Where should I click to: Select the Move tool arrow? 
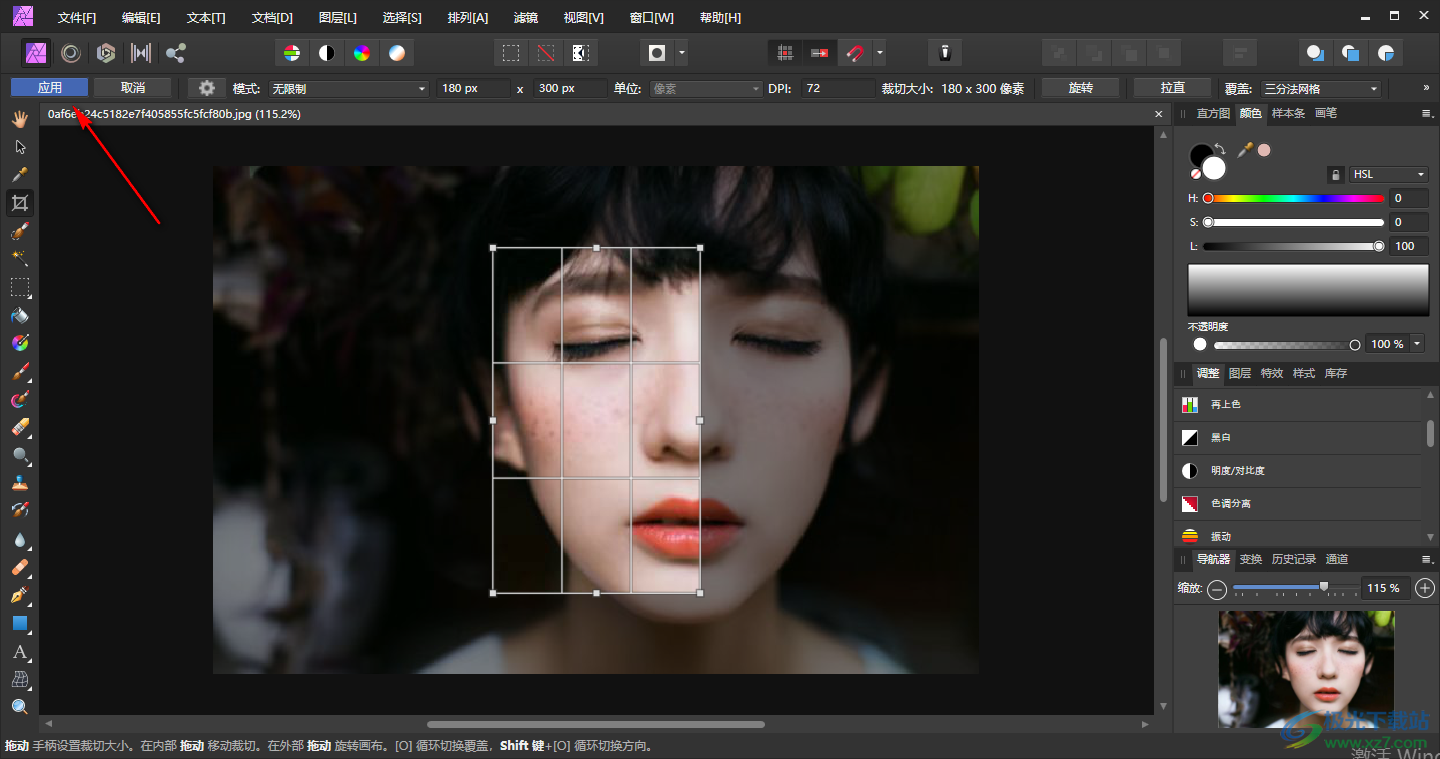19,147
